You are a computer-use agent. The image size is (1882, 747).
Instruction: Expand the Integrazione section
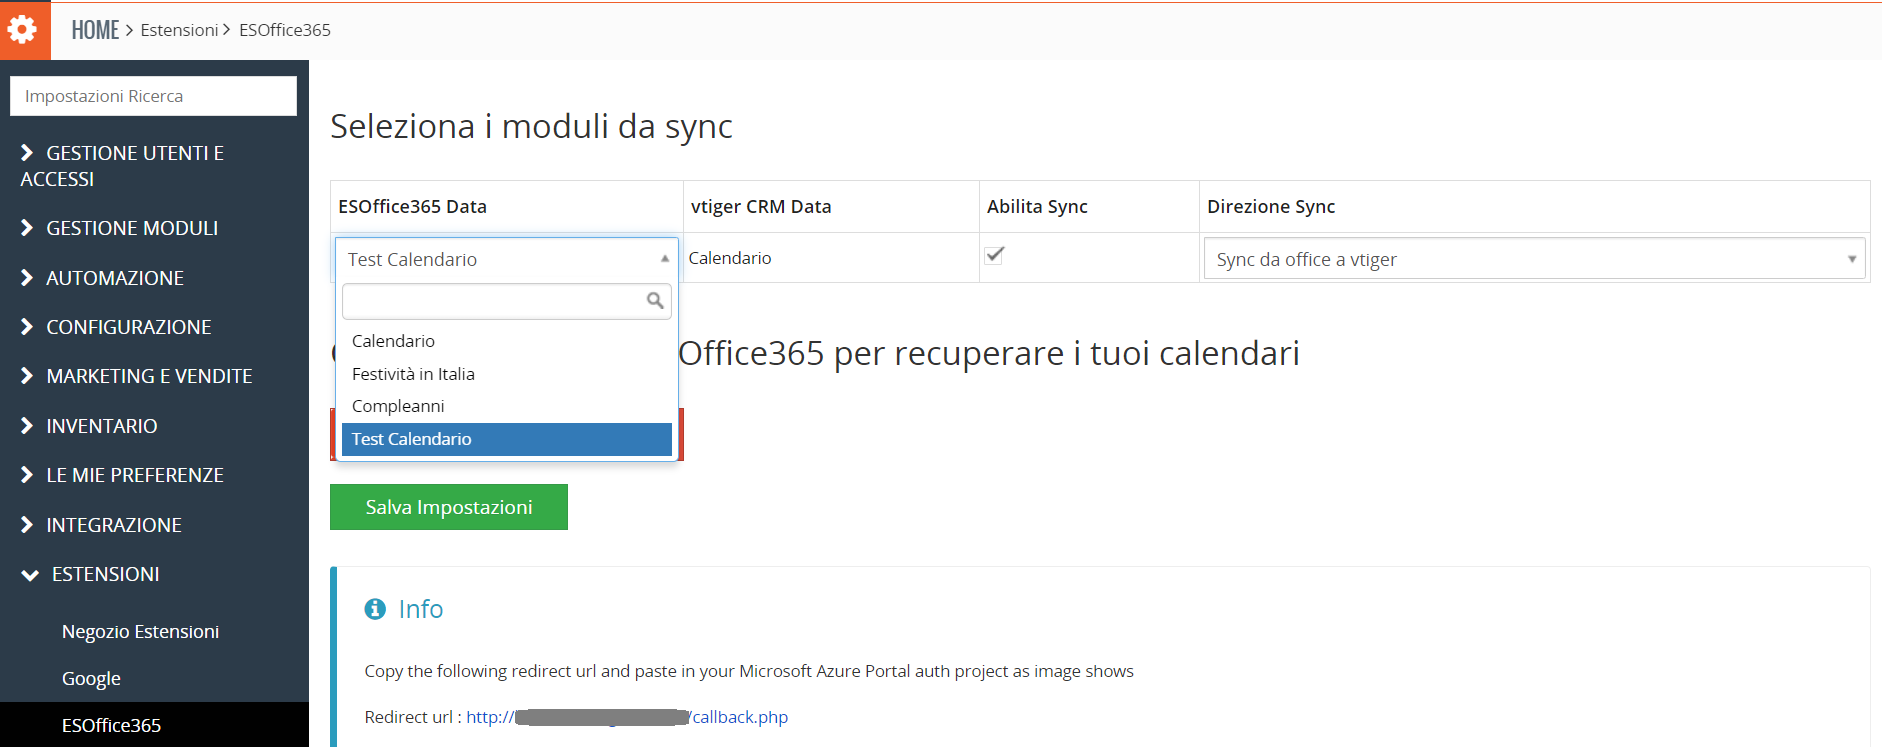(101, 525)
